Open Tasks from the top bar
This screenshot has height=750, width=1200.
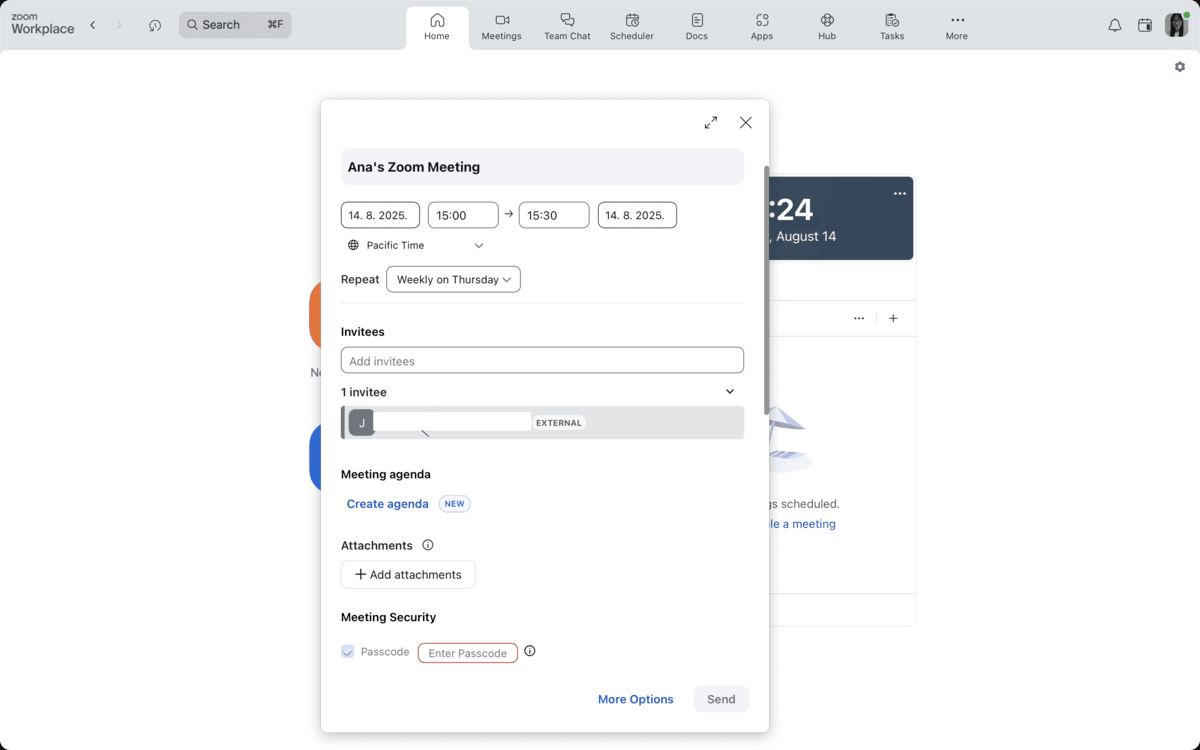891,25
